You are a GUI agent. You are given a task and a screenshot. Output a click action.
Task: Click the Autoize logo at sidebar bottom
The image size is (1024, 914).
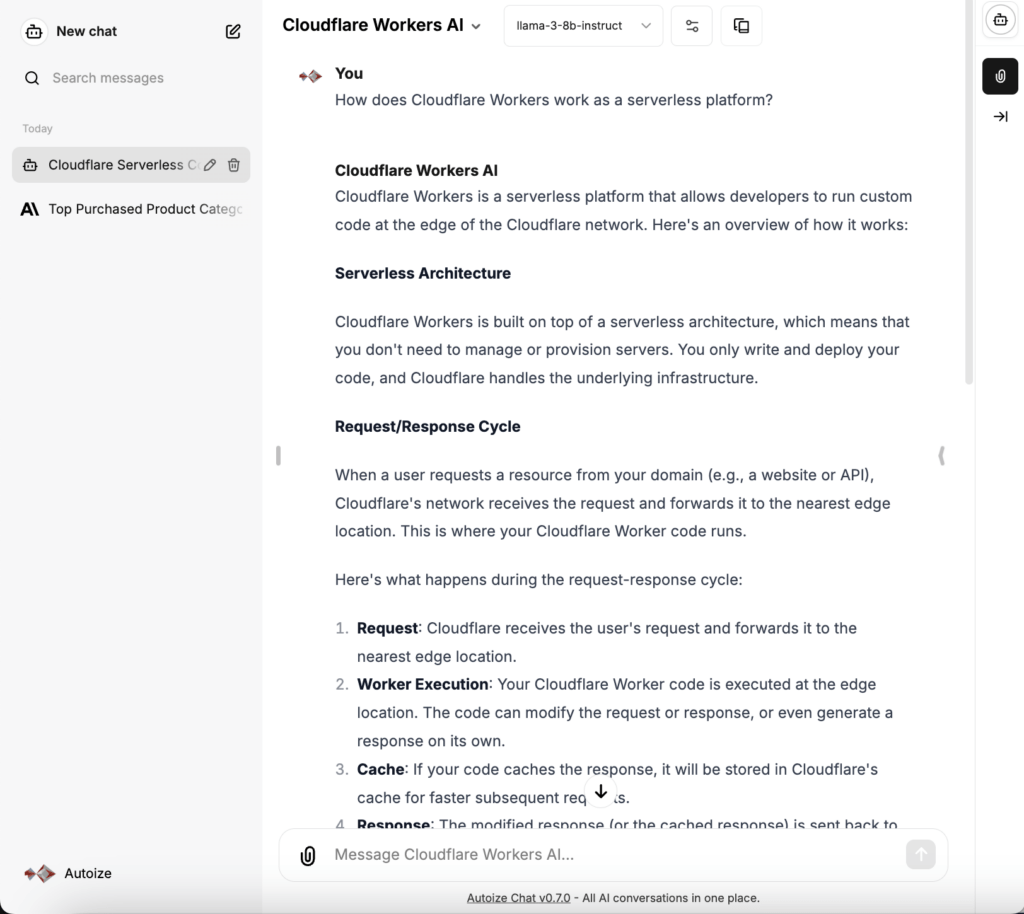coord(40,873)
